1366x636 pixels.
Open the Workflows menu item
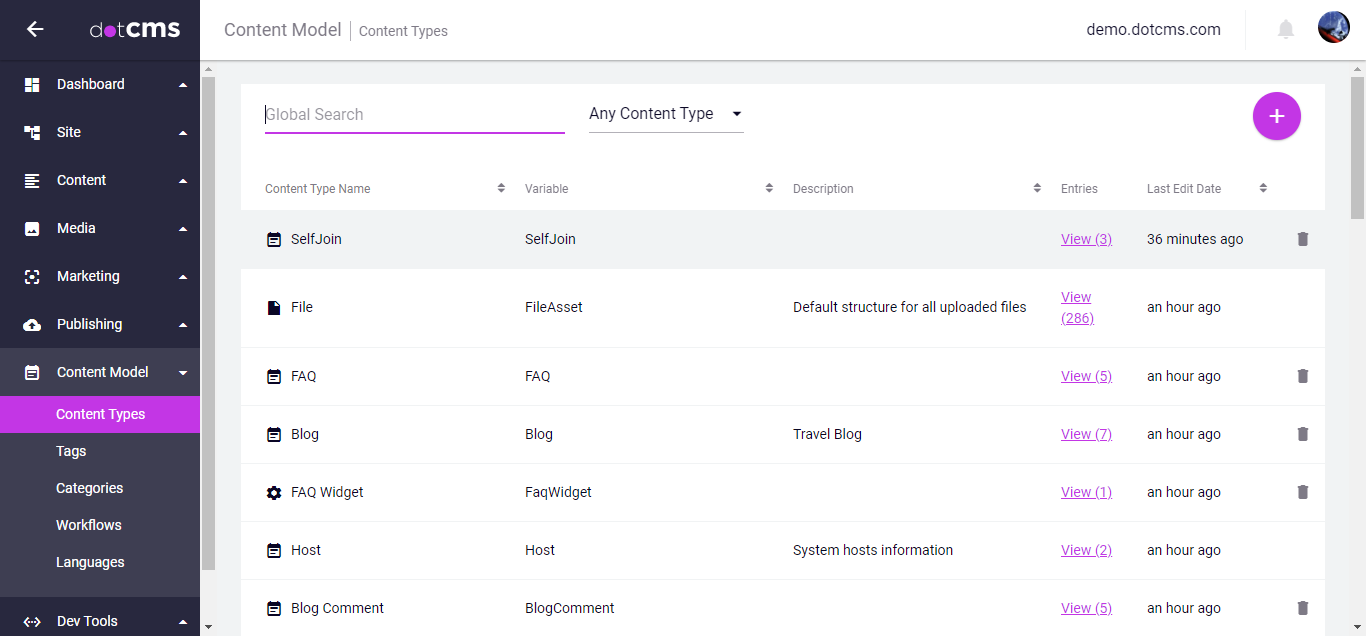click(x=89, y=525)
